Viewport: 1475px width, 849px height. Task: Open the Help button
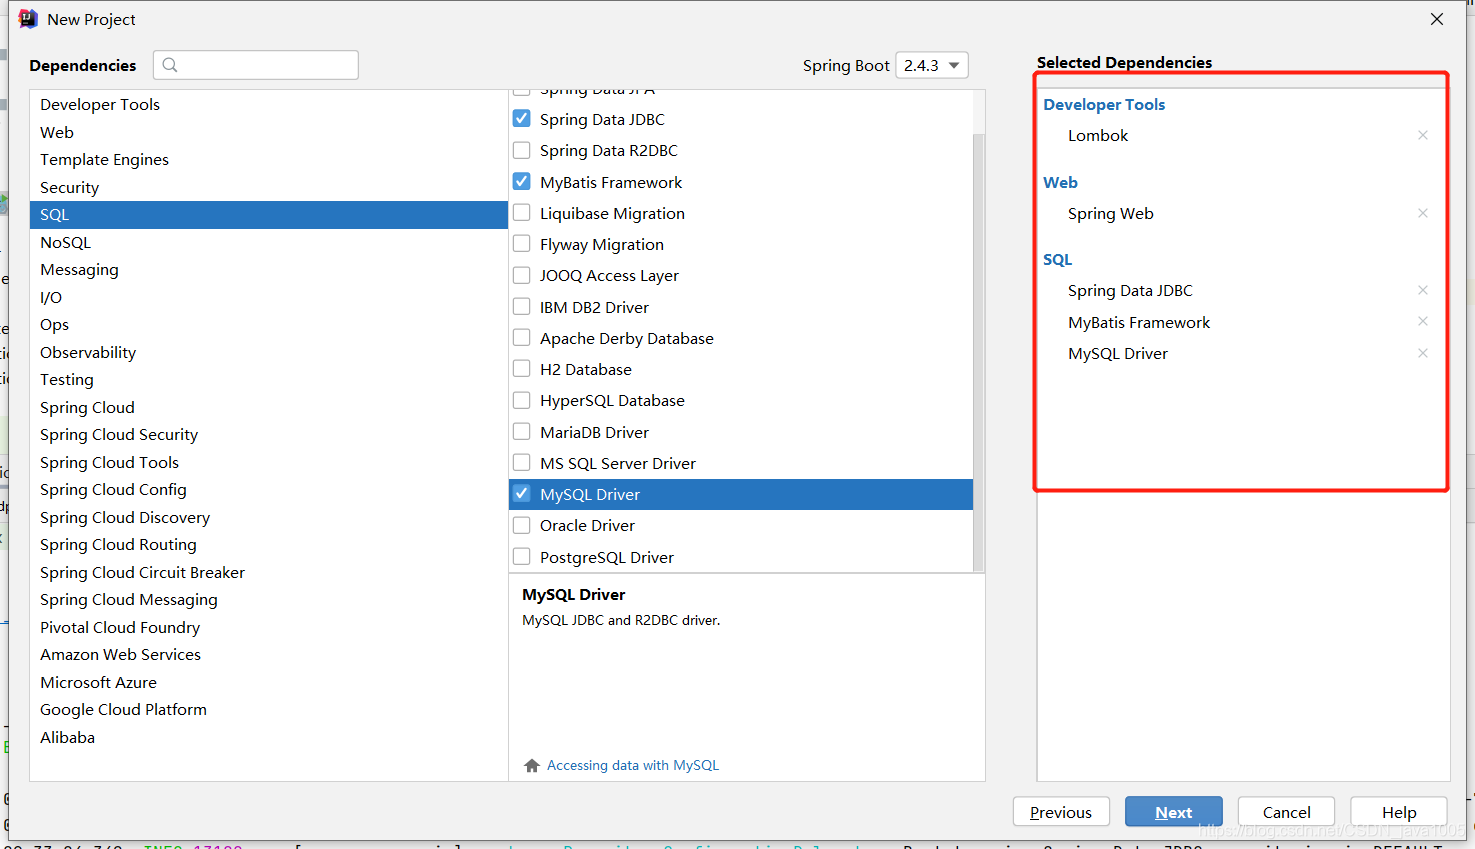click(x=1399, y=812)
